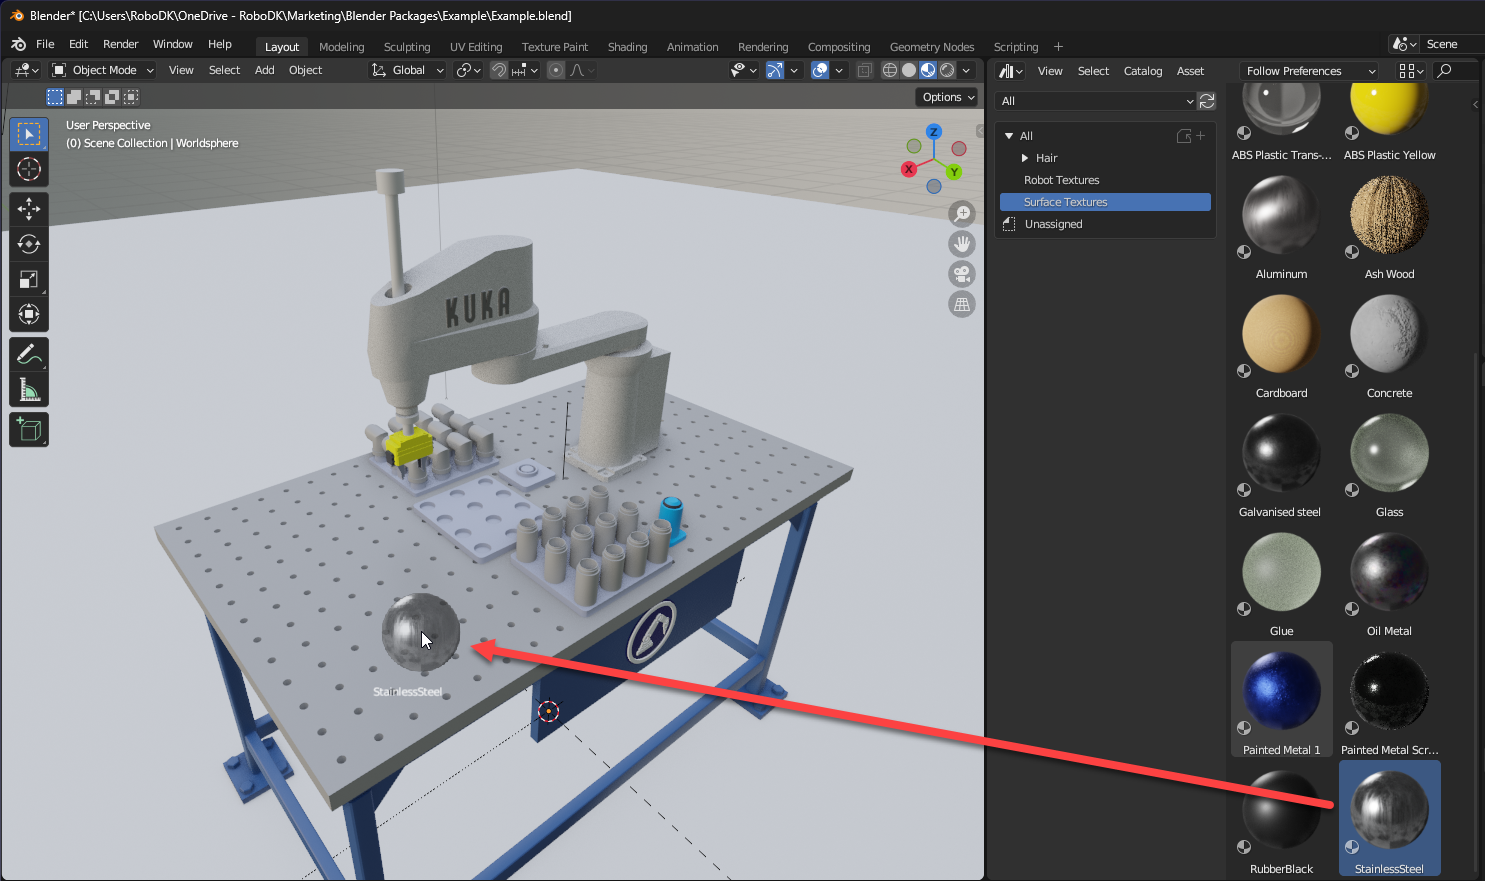Toggle X-ray view in viewport header

pos(865,70)
